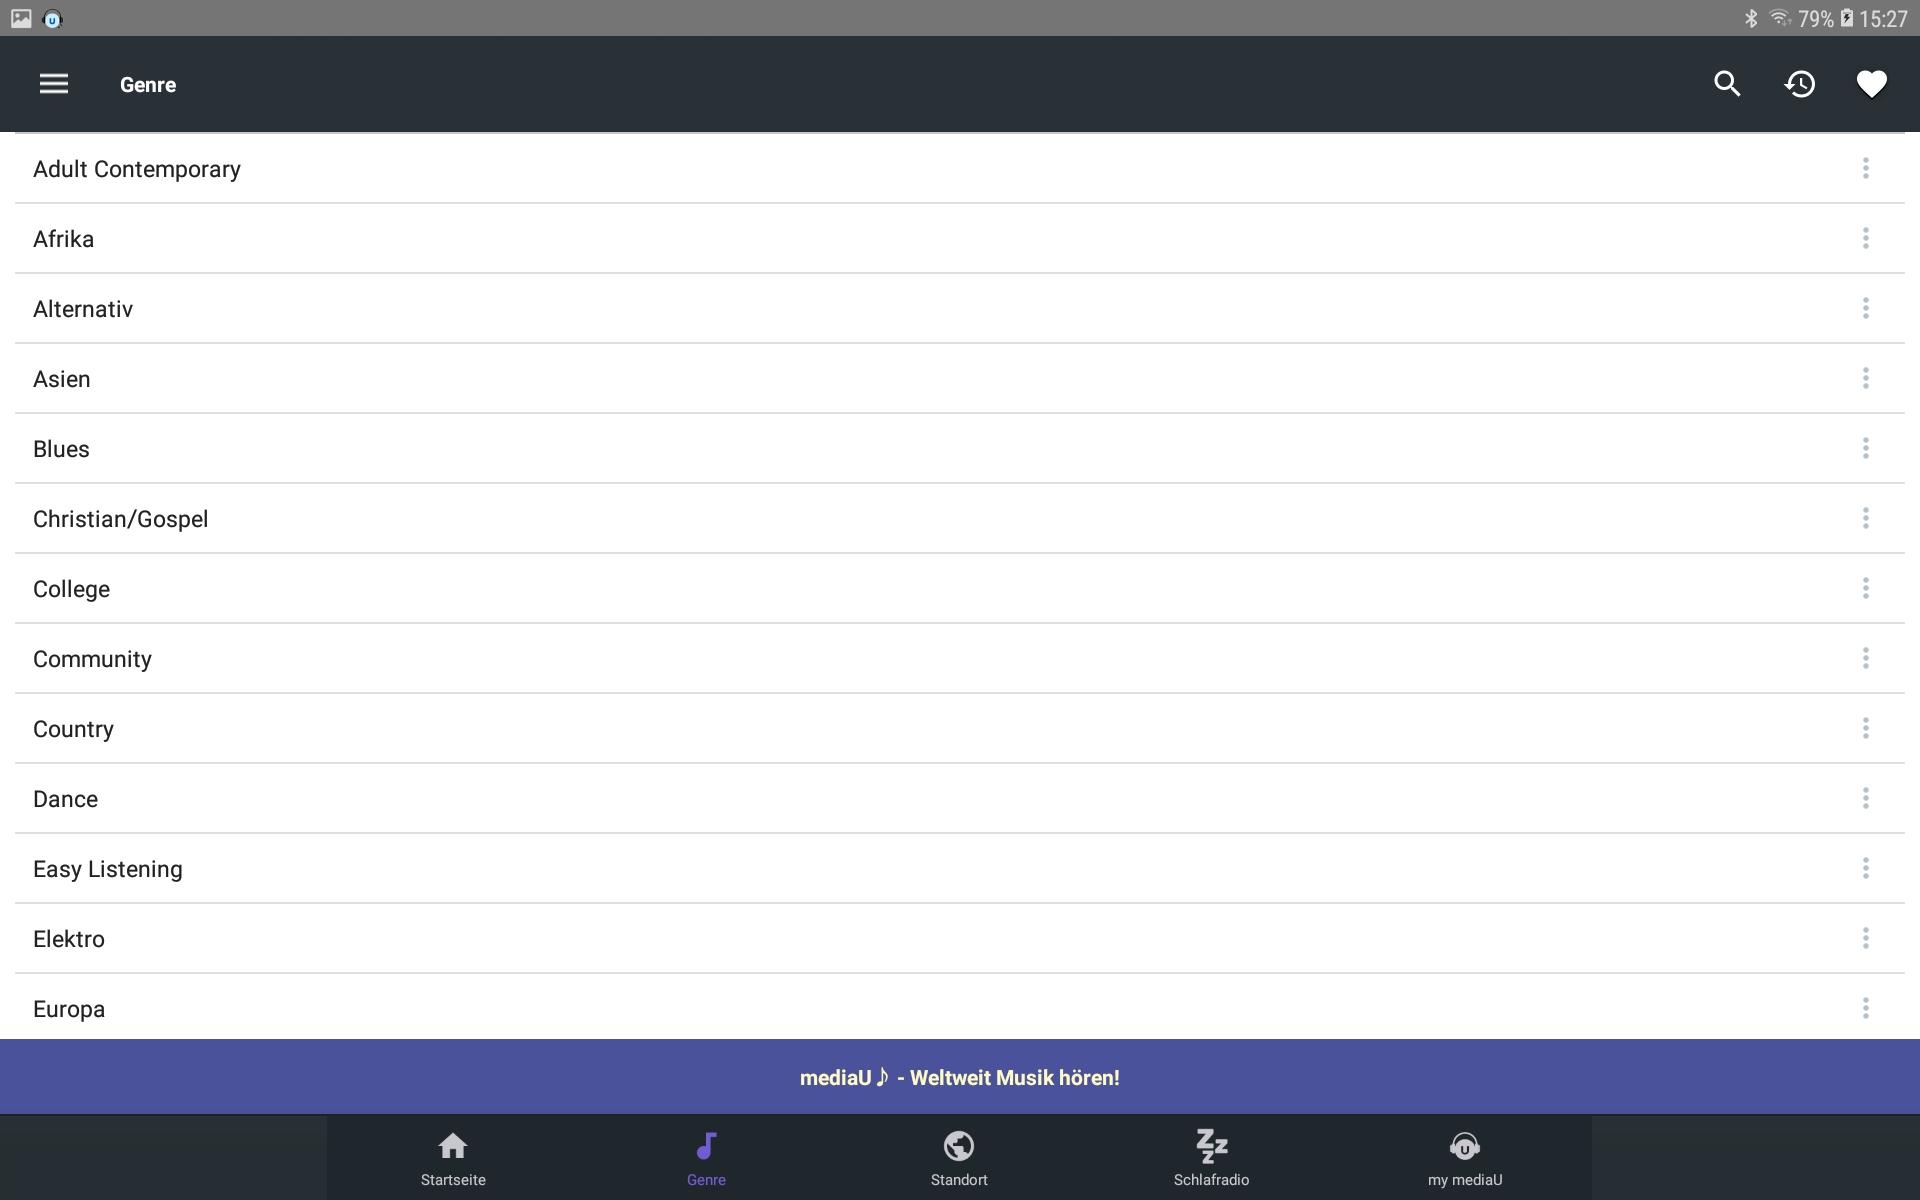Open the three-dot menu for Europa
1920x1200 pixels.
(x=1865, y=1008)
